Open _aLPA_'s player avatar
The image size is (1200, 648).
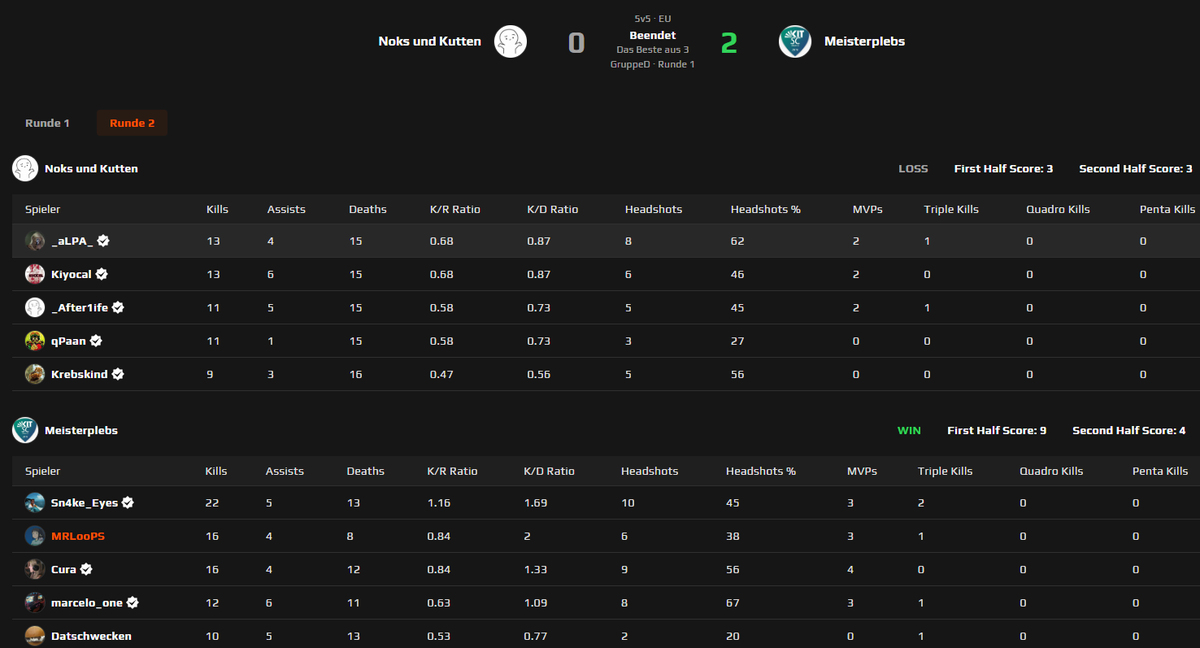(x=33, y=240)
